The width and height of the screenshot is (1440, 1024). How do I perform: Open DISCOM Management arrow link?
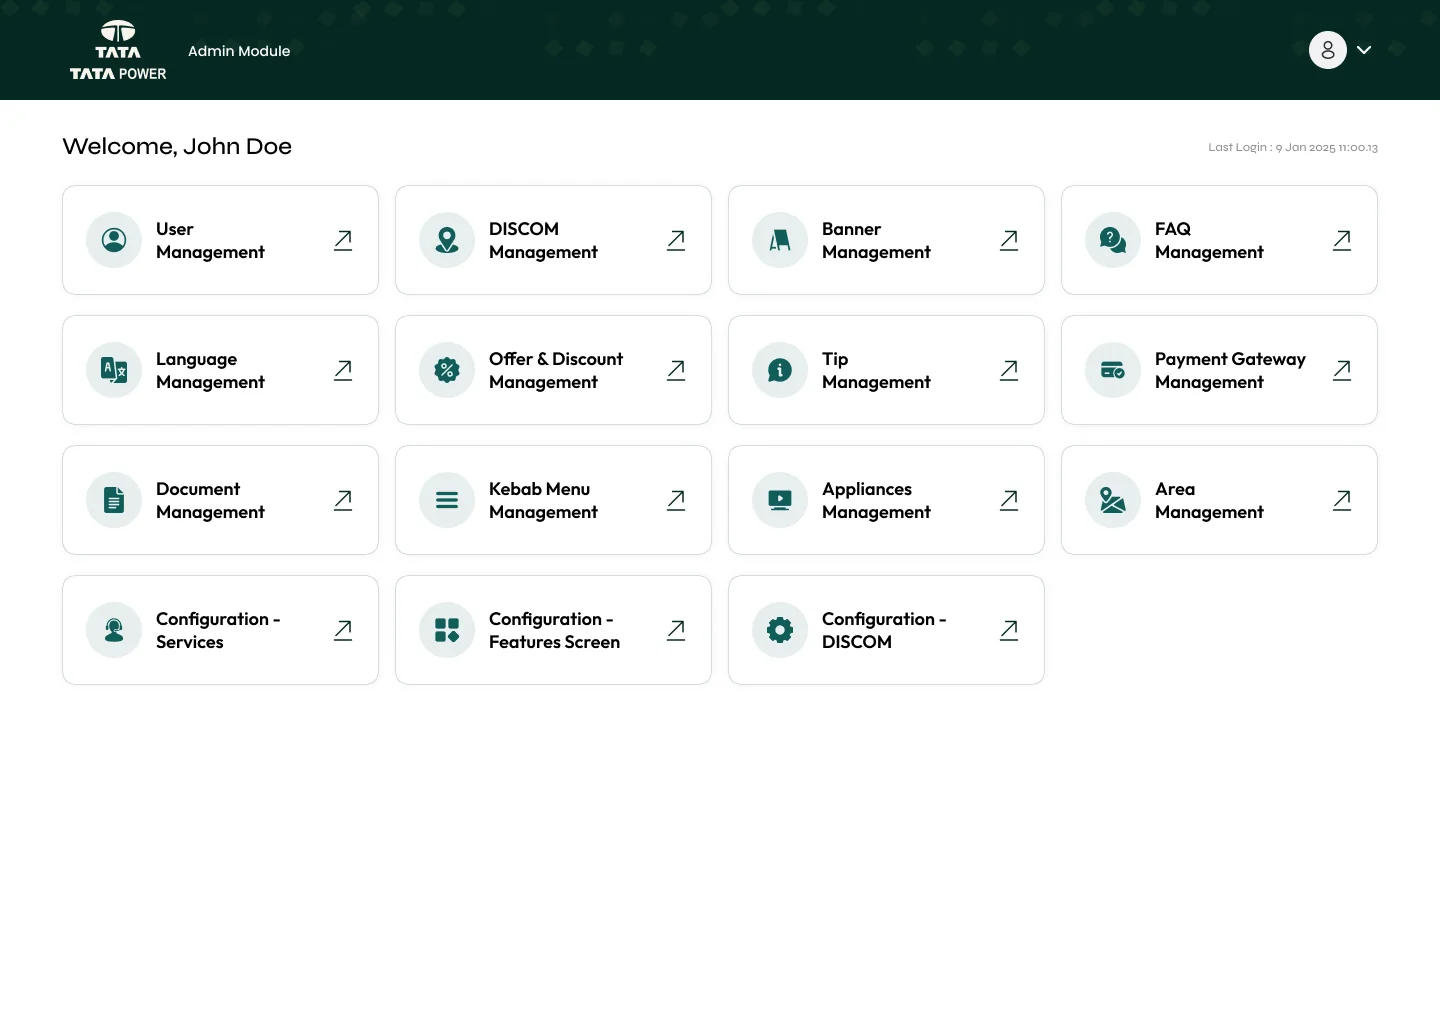tap(676, 240)
